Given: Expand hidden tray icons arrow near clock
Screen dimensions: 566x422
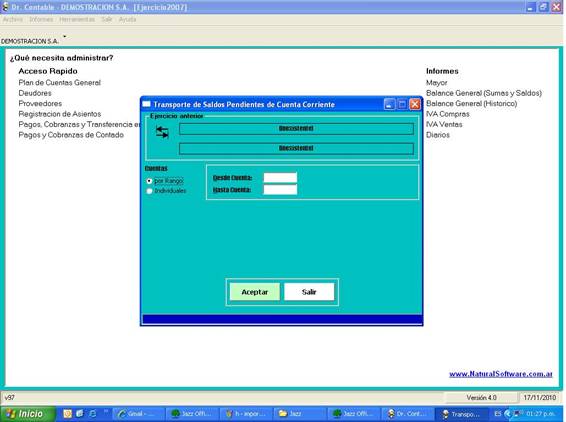Looking at the screenshot, I should pyautogui.click(x=508, y=414).
